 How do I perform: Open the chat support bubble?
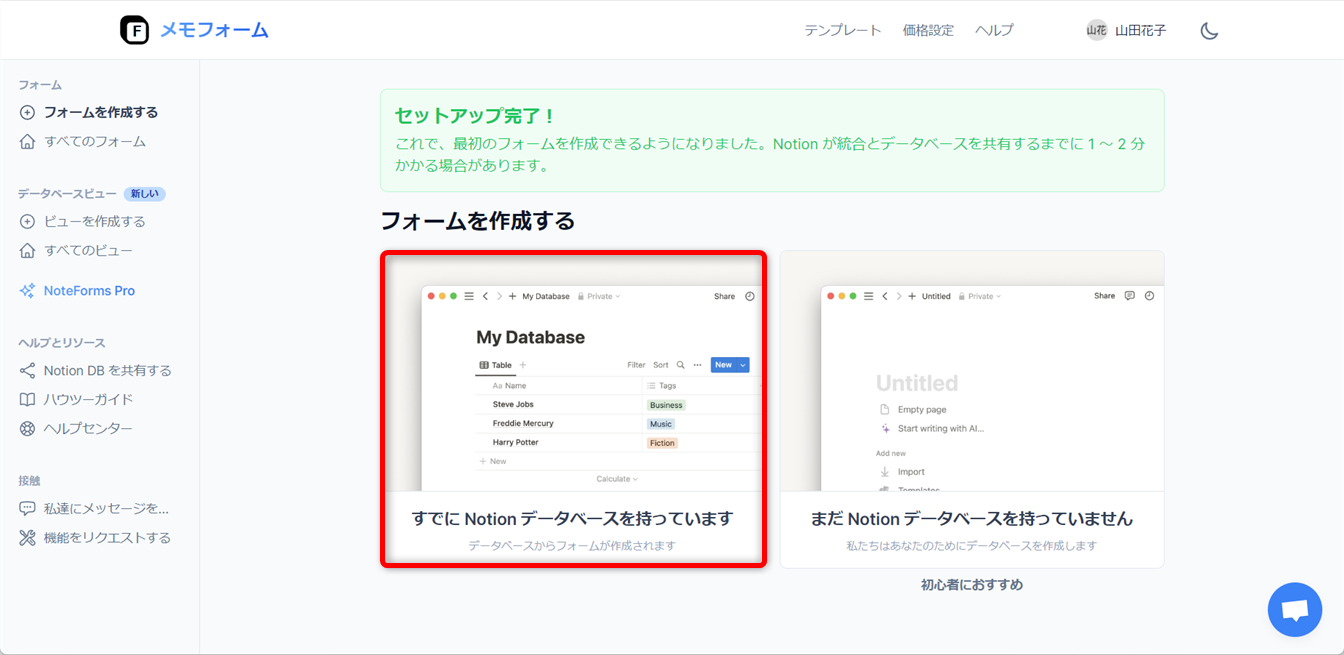pos(1294,609)
